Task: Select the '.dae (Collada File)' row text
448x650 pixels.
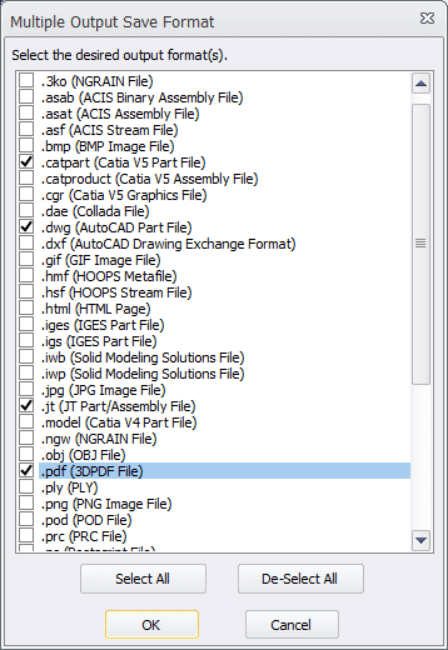Action: pos(95,211)
